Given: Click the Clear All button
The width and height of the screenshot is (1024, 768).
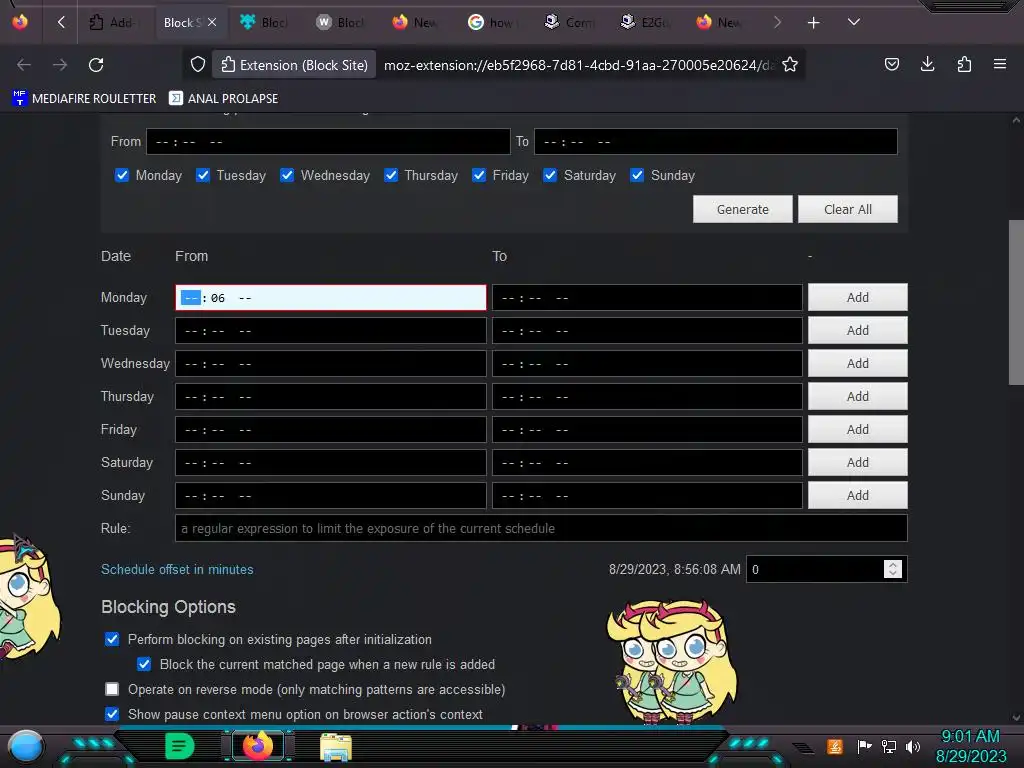Looking at the screenshot, I should 848,209.
